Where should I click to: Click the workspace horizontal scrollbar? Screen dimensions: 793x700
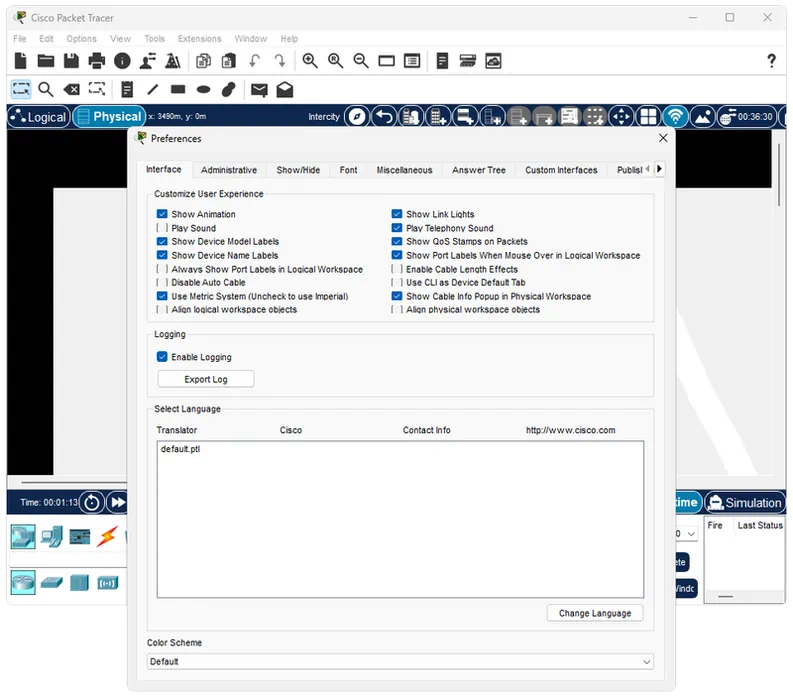click(x=73, y=483)
